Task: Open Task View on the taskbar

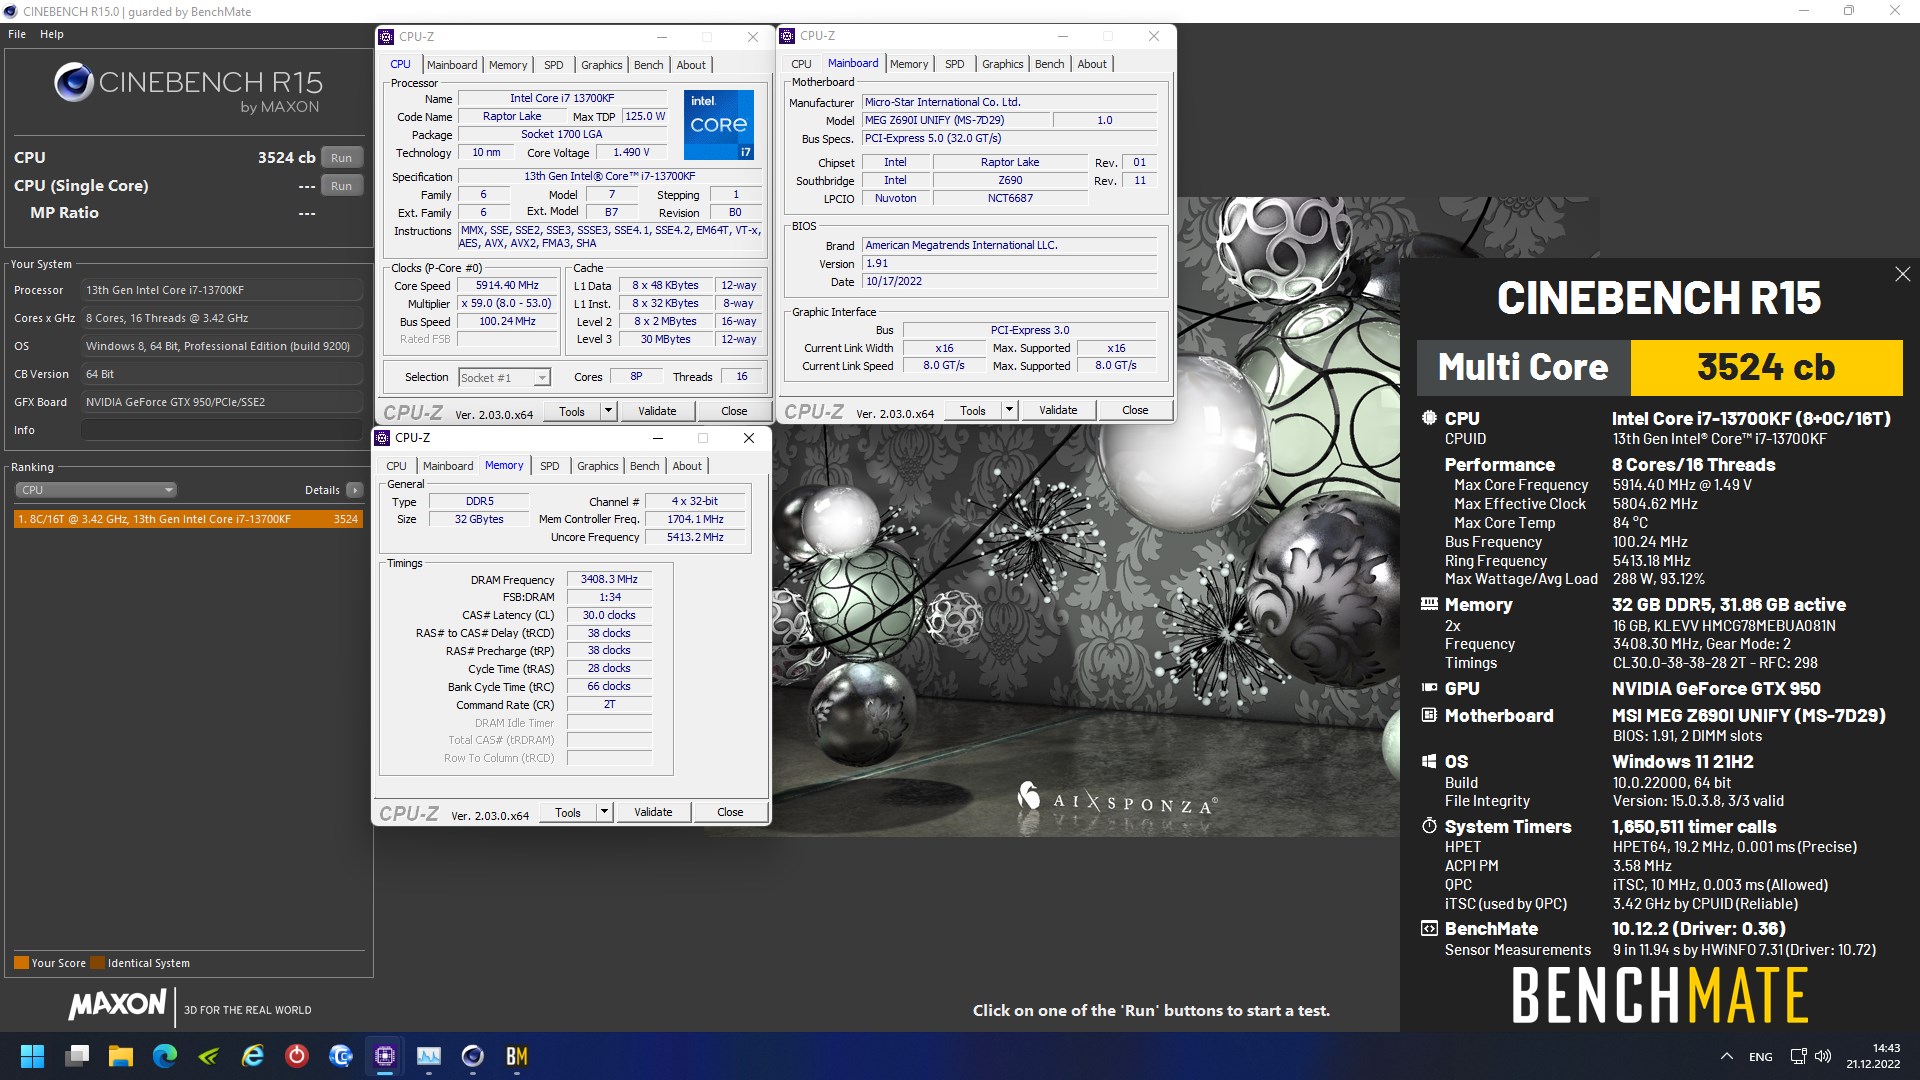Action: 77,1056
